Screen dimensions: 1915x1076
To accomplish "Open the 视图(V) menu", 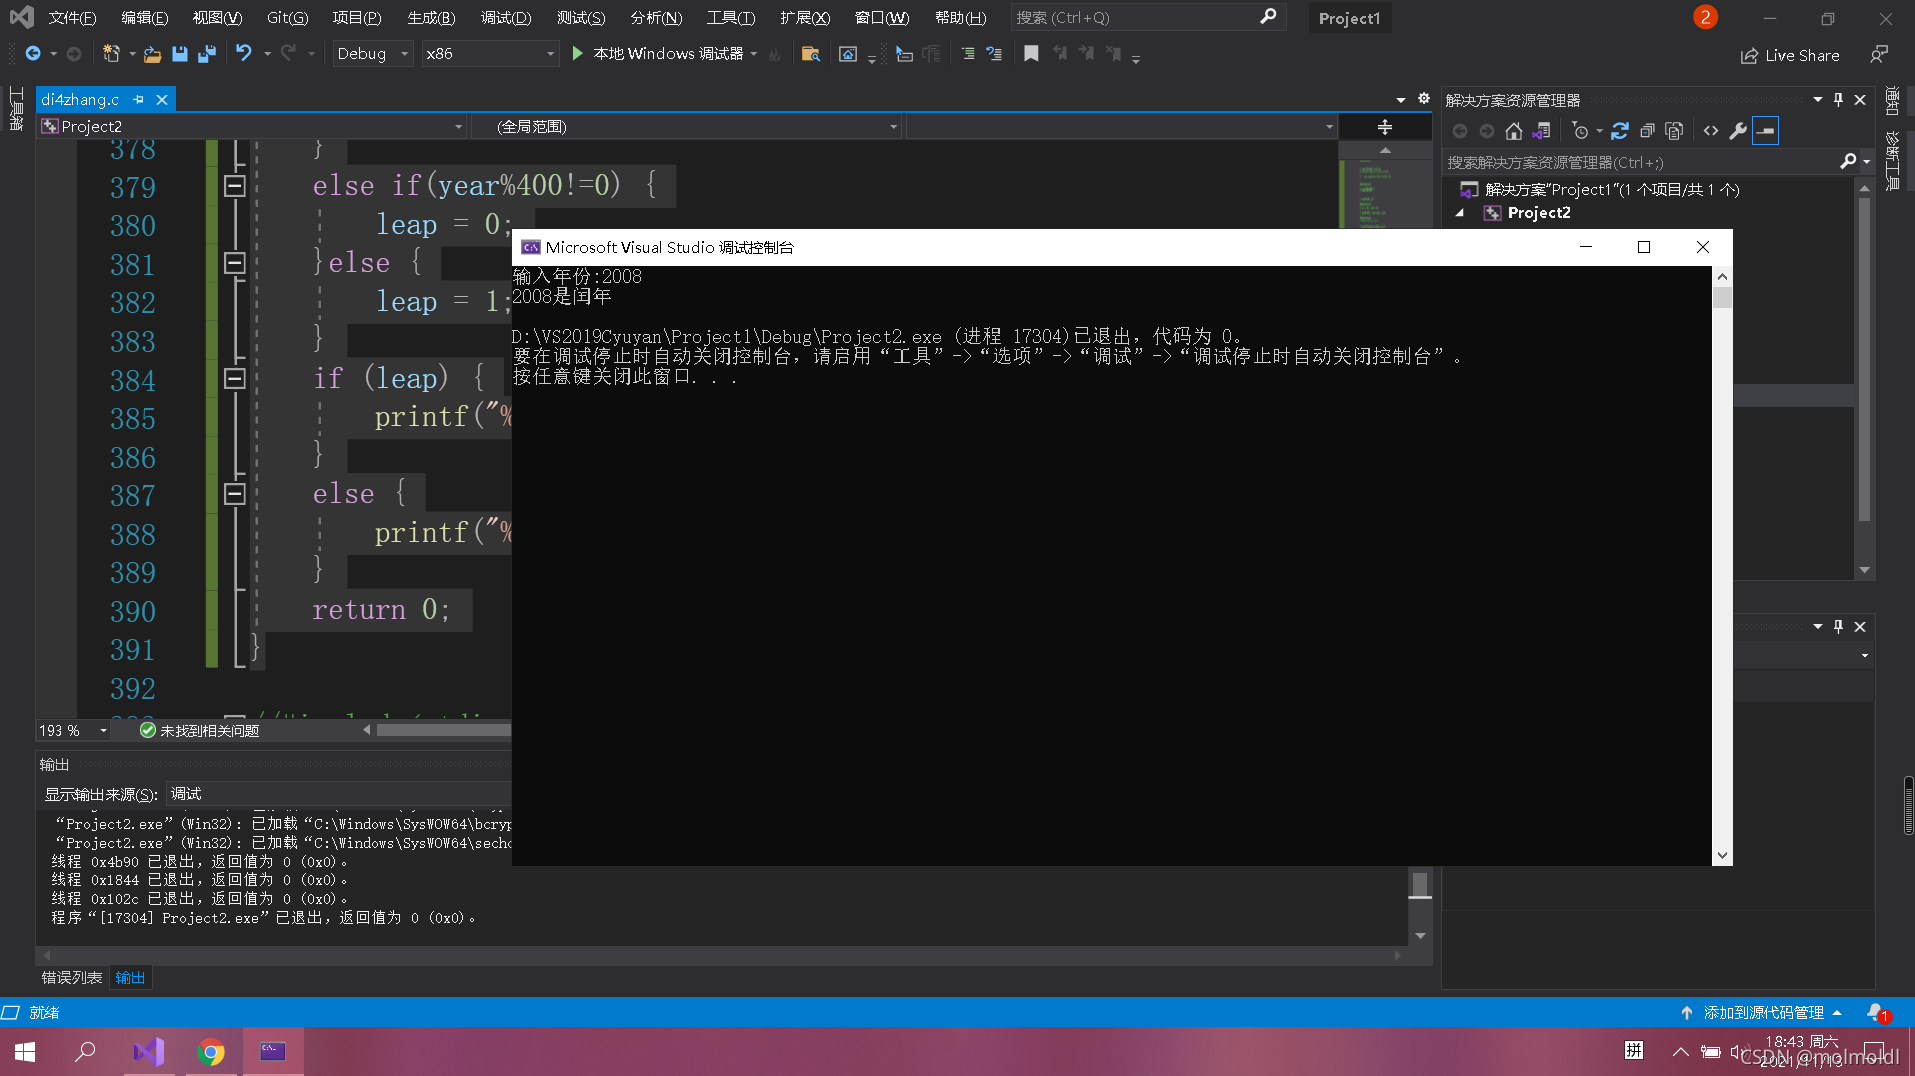I will click(217, 18).
